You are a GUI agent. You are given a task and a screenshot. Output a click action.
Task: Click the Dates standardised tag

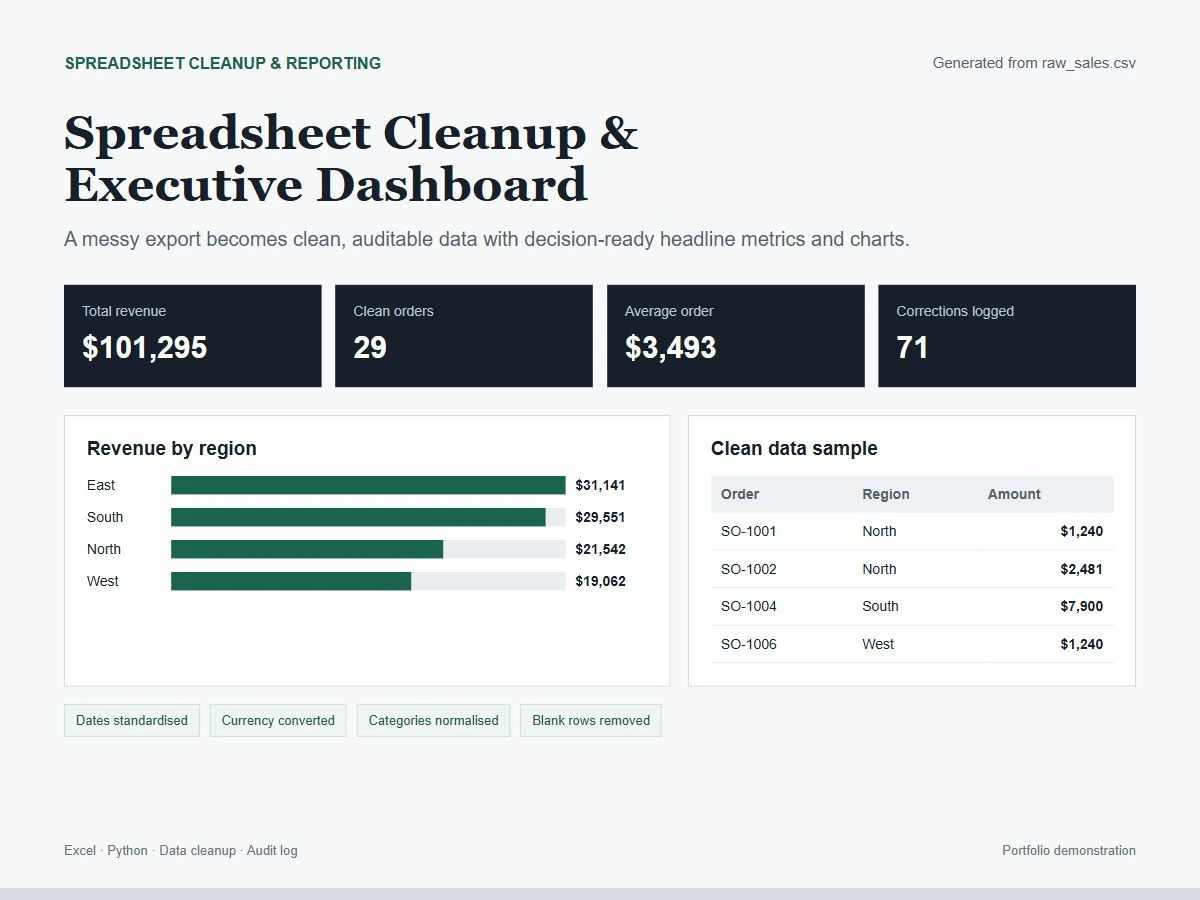132,720
